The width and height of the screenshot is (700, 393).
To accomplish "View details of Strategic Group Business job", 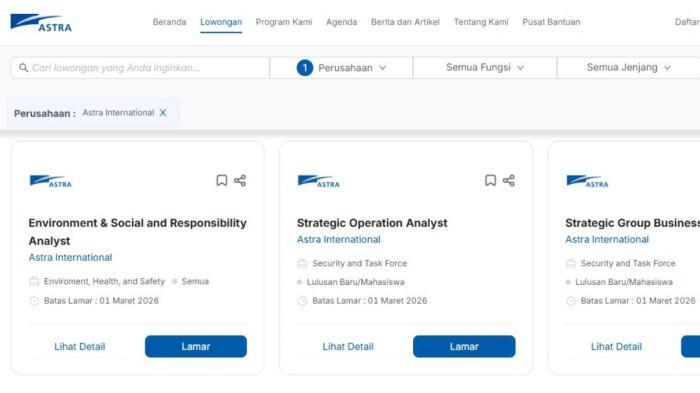I will click(617, 347).
